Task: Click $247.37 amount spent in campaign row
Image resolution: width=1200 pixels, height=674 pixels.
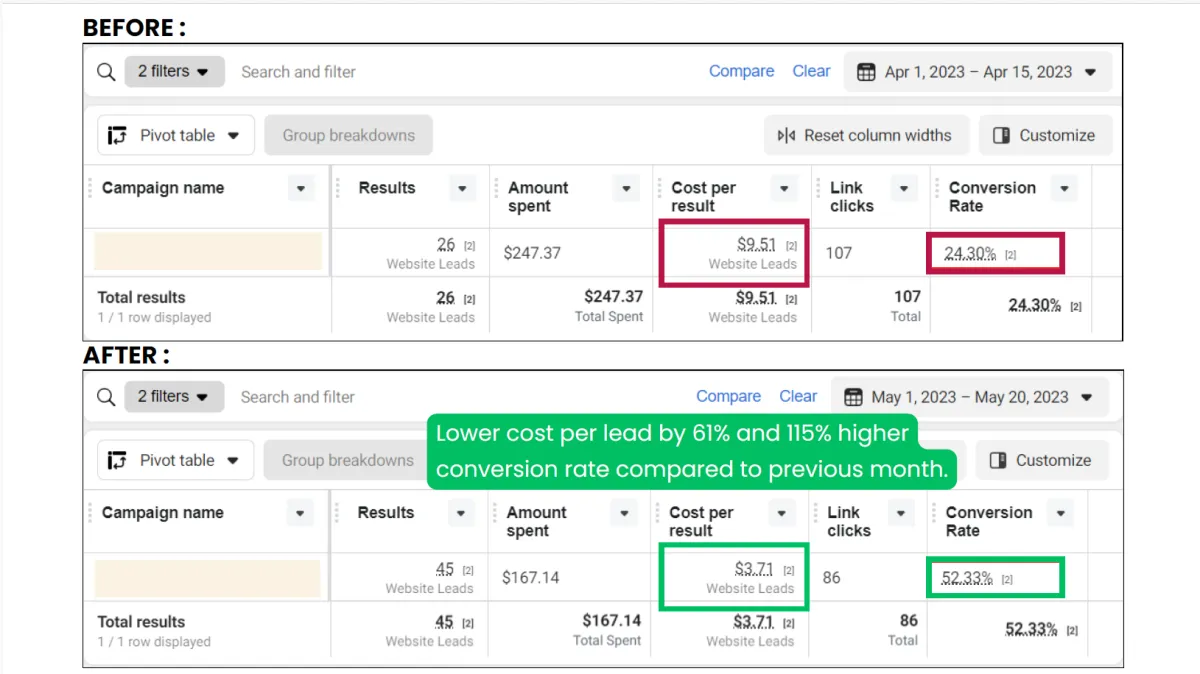Action: pos(532,253)
